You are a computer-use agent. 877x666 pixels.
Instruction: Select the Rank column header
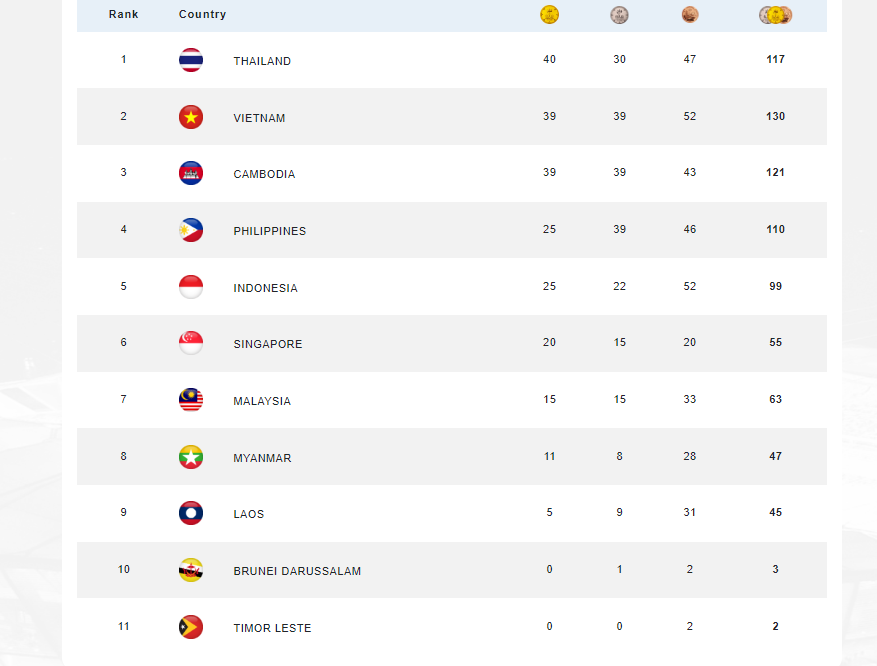click(x=124, y=15)
